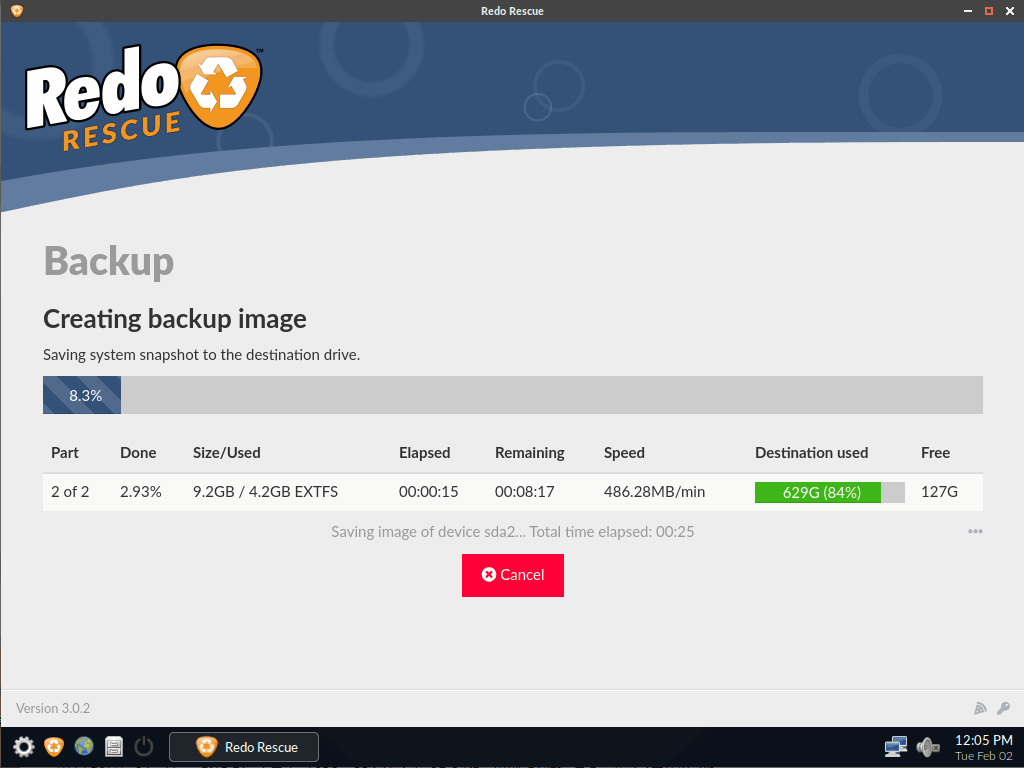This screenshot has width=1024, height=768.
Task: Select the '9.2GB / 4.2GB EXTFS' cell
Action: point(265,492)
